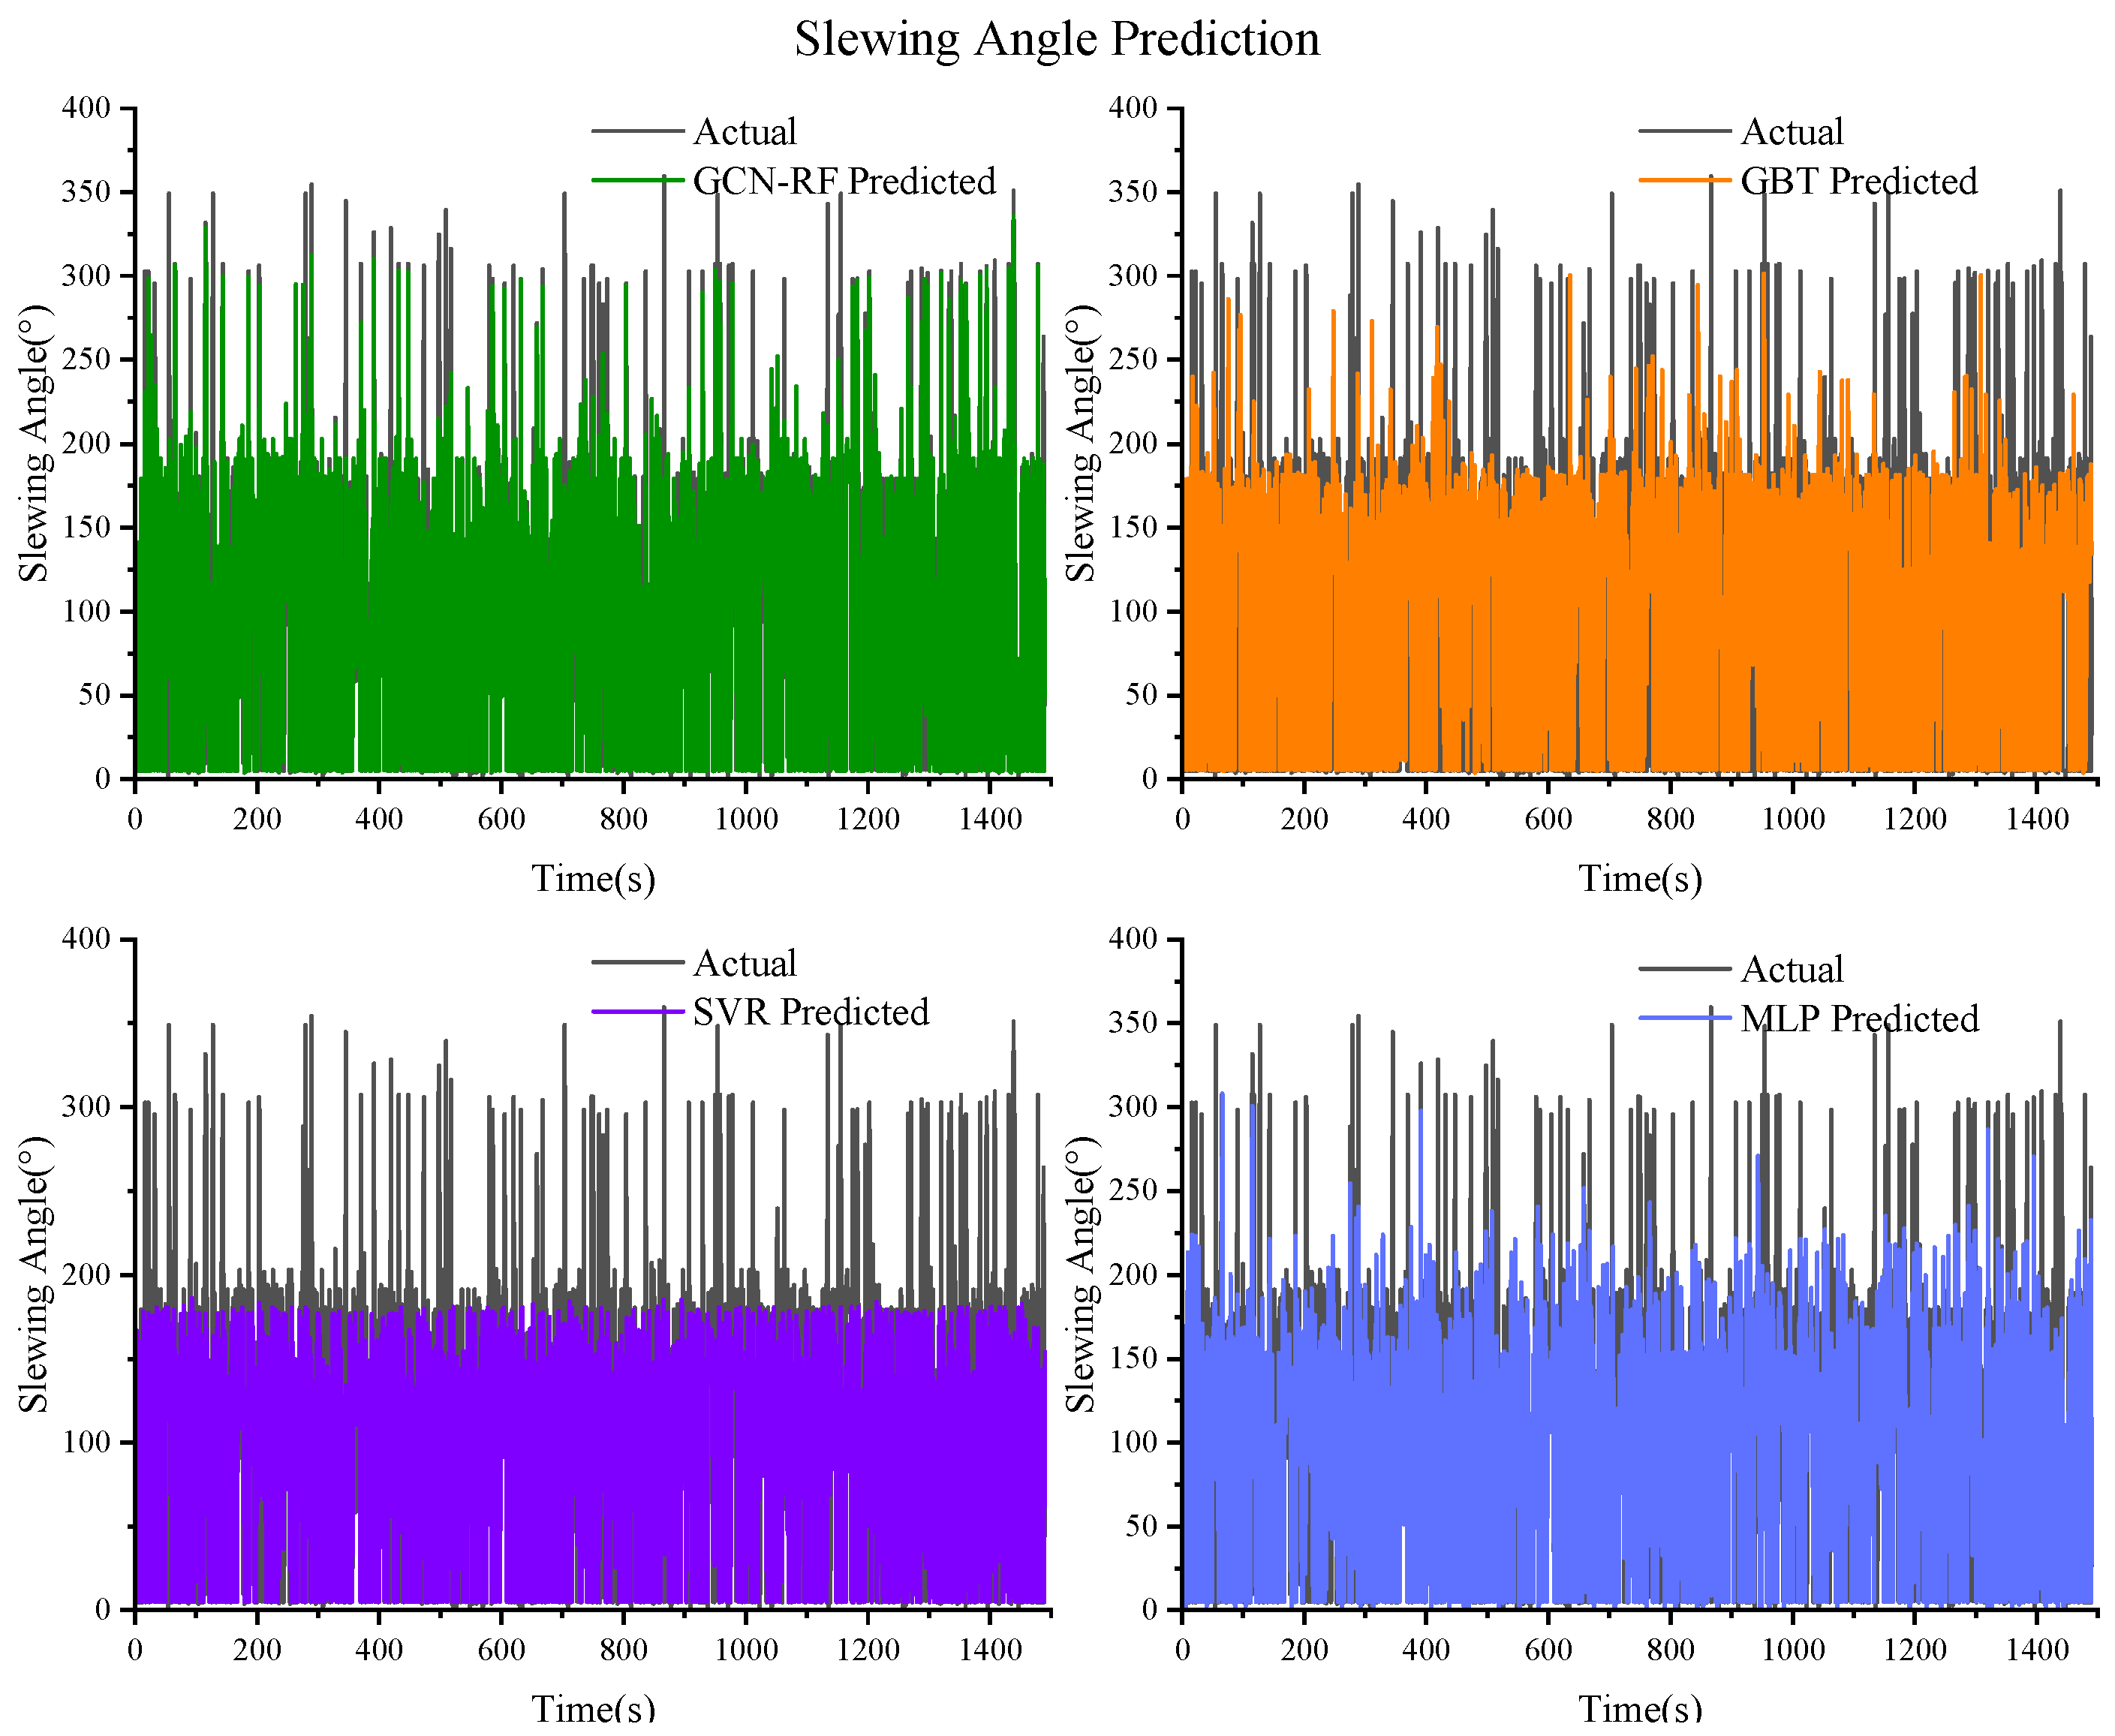2115x1736 pixels.
Task: Click Actual legend entry in SVR plot
Action: [x=745, y=964]
